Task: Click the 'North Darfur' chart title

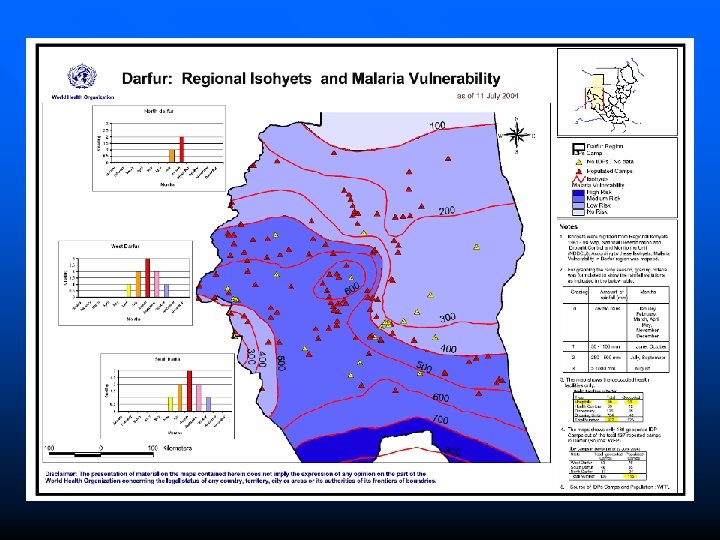Action: [x=159, y=111]
